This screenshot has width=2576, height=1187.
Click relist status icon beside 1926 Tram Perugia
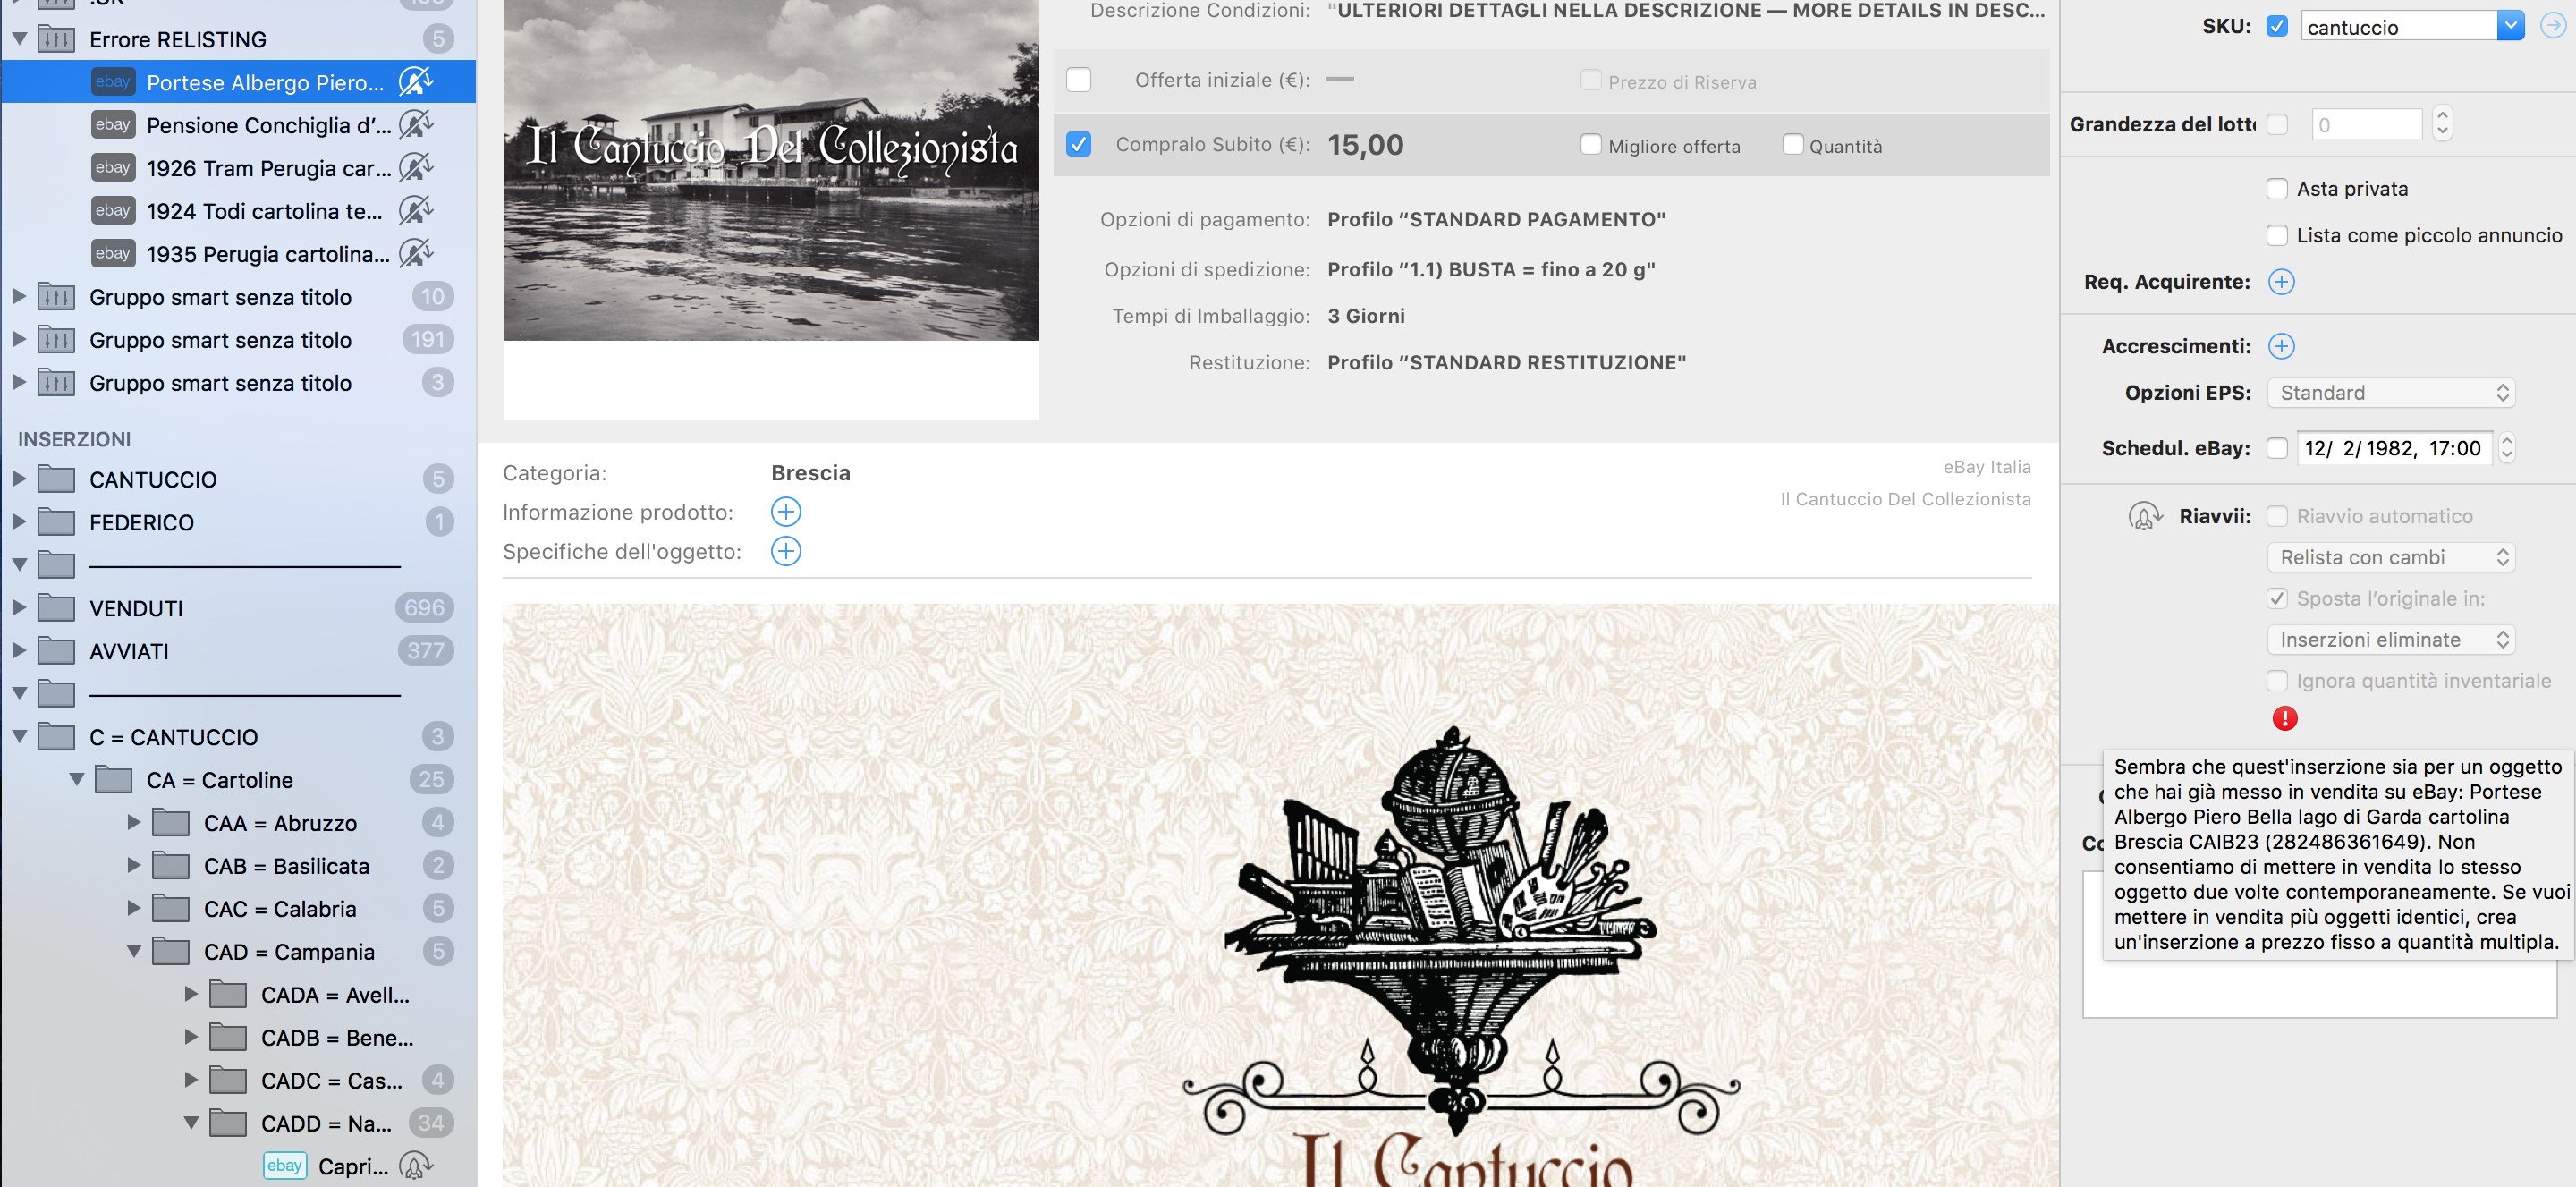pyautogui.click(x=415, y=168)
